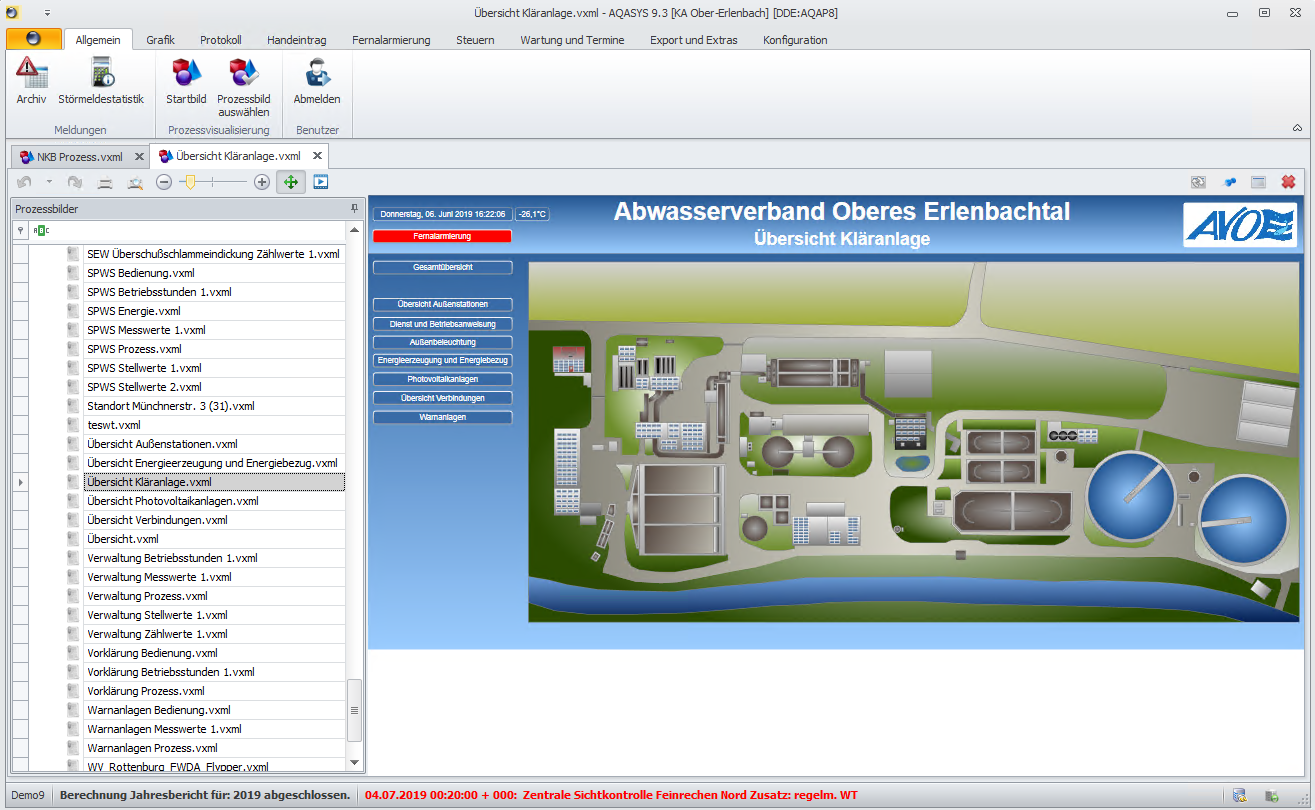Open the Wartung und Termine tab
Image resolution: width=1315 pixels, height=810 pixels.
pos(572,40)
